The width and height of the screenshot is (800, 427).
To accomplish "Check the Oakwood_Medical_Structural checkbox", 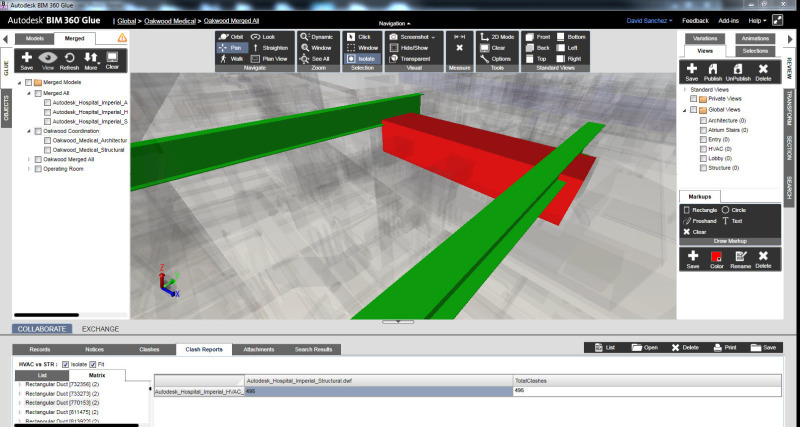I will point(47,150).
